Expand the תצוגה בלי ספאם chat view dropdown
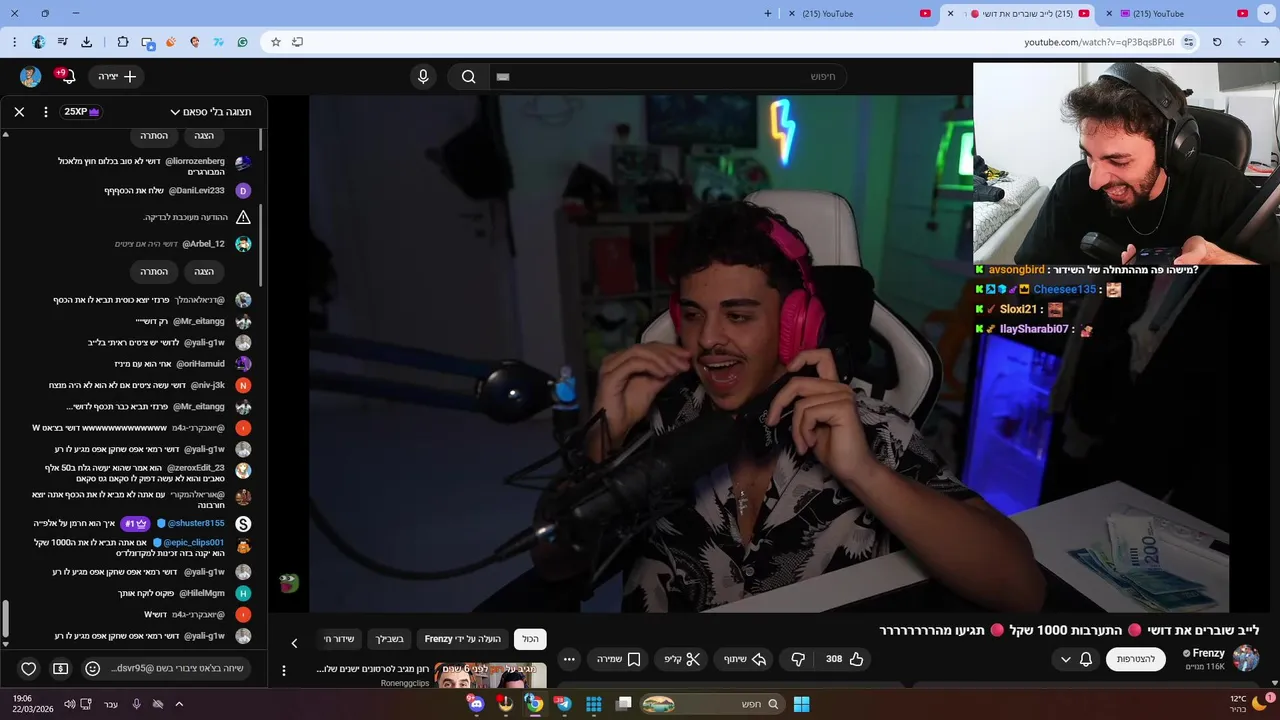Screen dimensions: 1280x720 pos(211,112)
